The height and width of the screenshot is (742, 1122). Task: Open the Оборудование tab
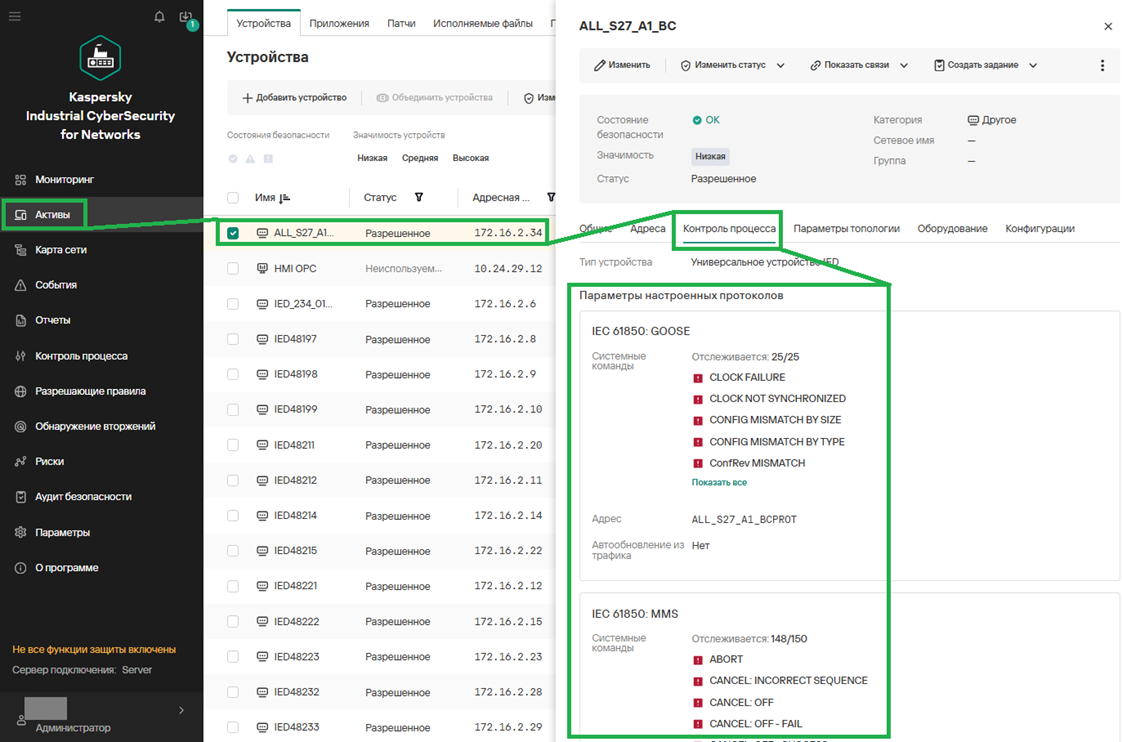coord(952,228)
